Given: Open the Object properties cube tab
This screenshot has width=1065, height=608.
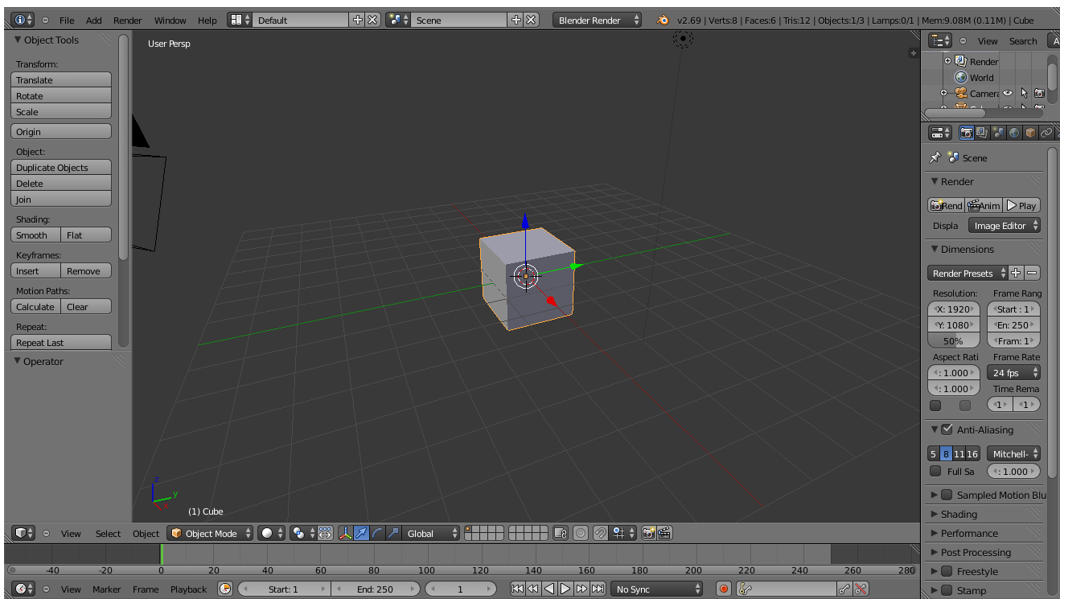Looking at the screenshot, I should 1030,132.
